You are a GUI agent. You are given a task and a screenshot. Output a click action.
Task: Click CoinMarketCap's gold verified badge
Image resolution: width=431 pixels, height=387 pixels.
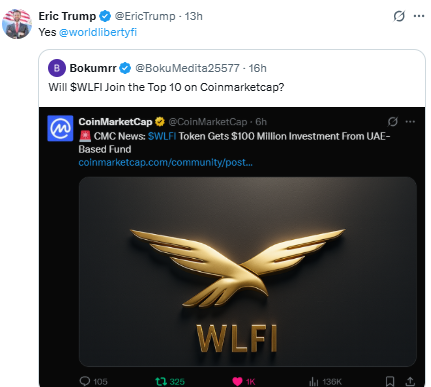[160, 122]
